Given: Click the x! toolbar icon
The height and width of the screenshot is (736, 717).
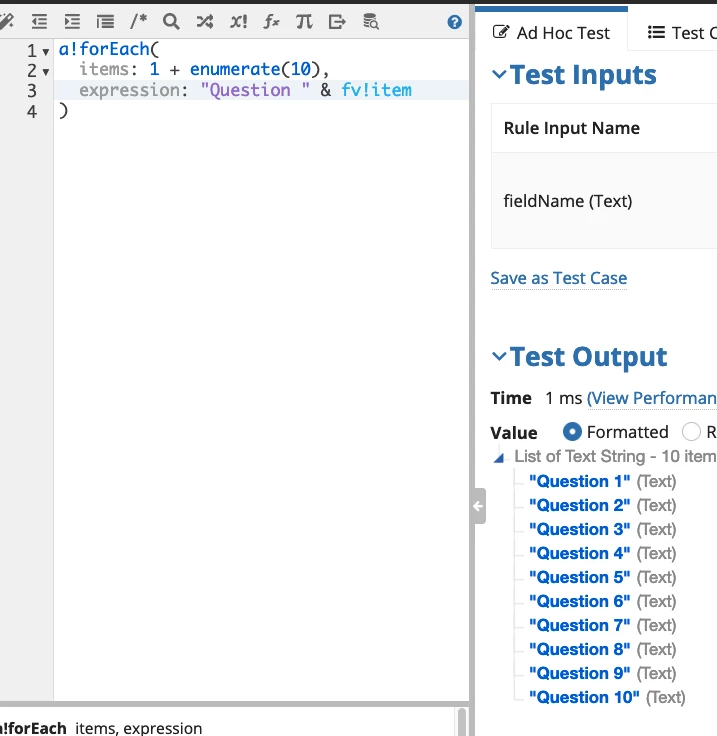Looking at the screenshot, I should pos(238,22).
